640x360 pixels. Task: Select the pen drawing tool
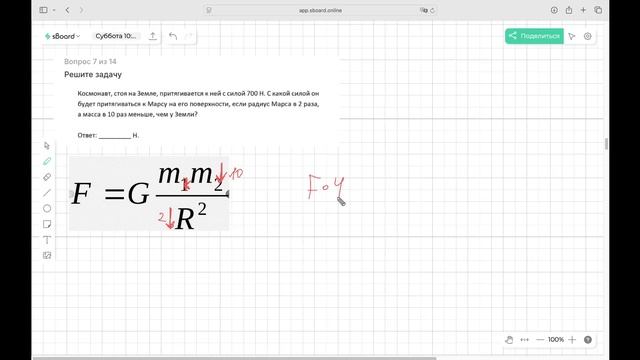[x=47, y=161]
